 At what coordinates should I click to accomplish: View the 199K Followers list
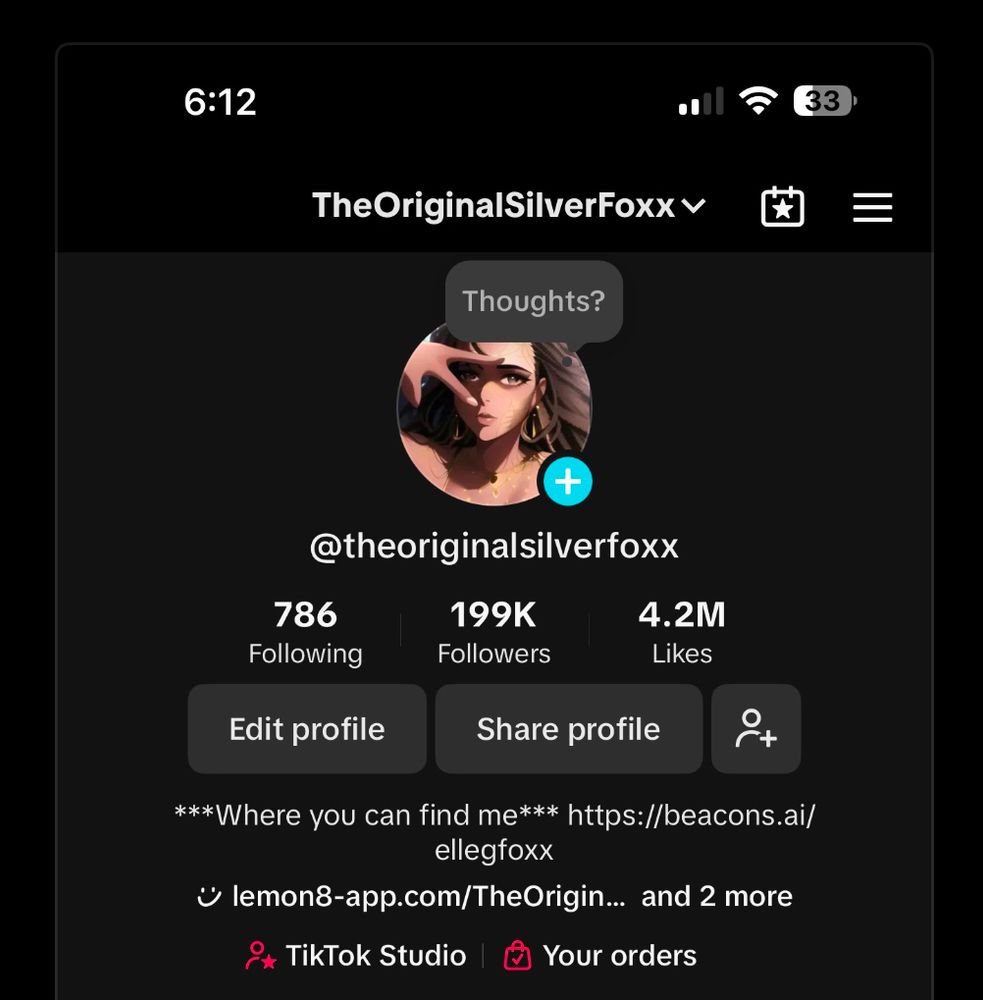494,632
